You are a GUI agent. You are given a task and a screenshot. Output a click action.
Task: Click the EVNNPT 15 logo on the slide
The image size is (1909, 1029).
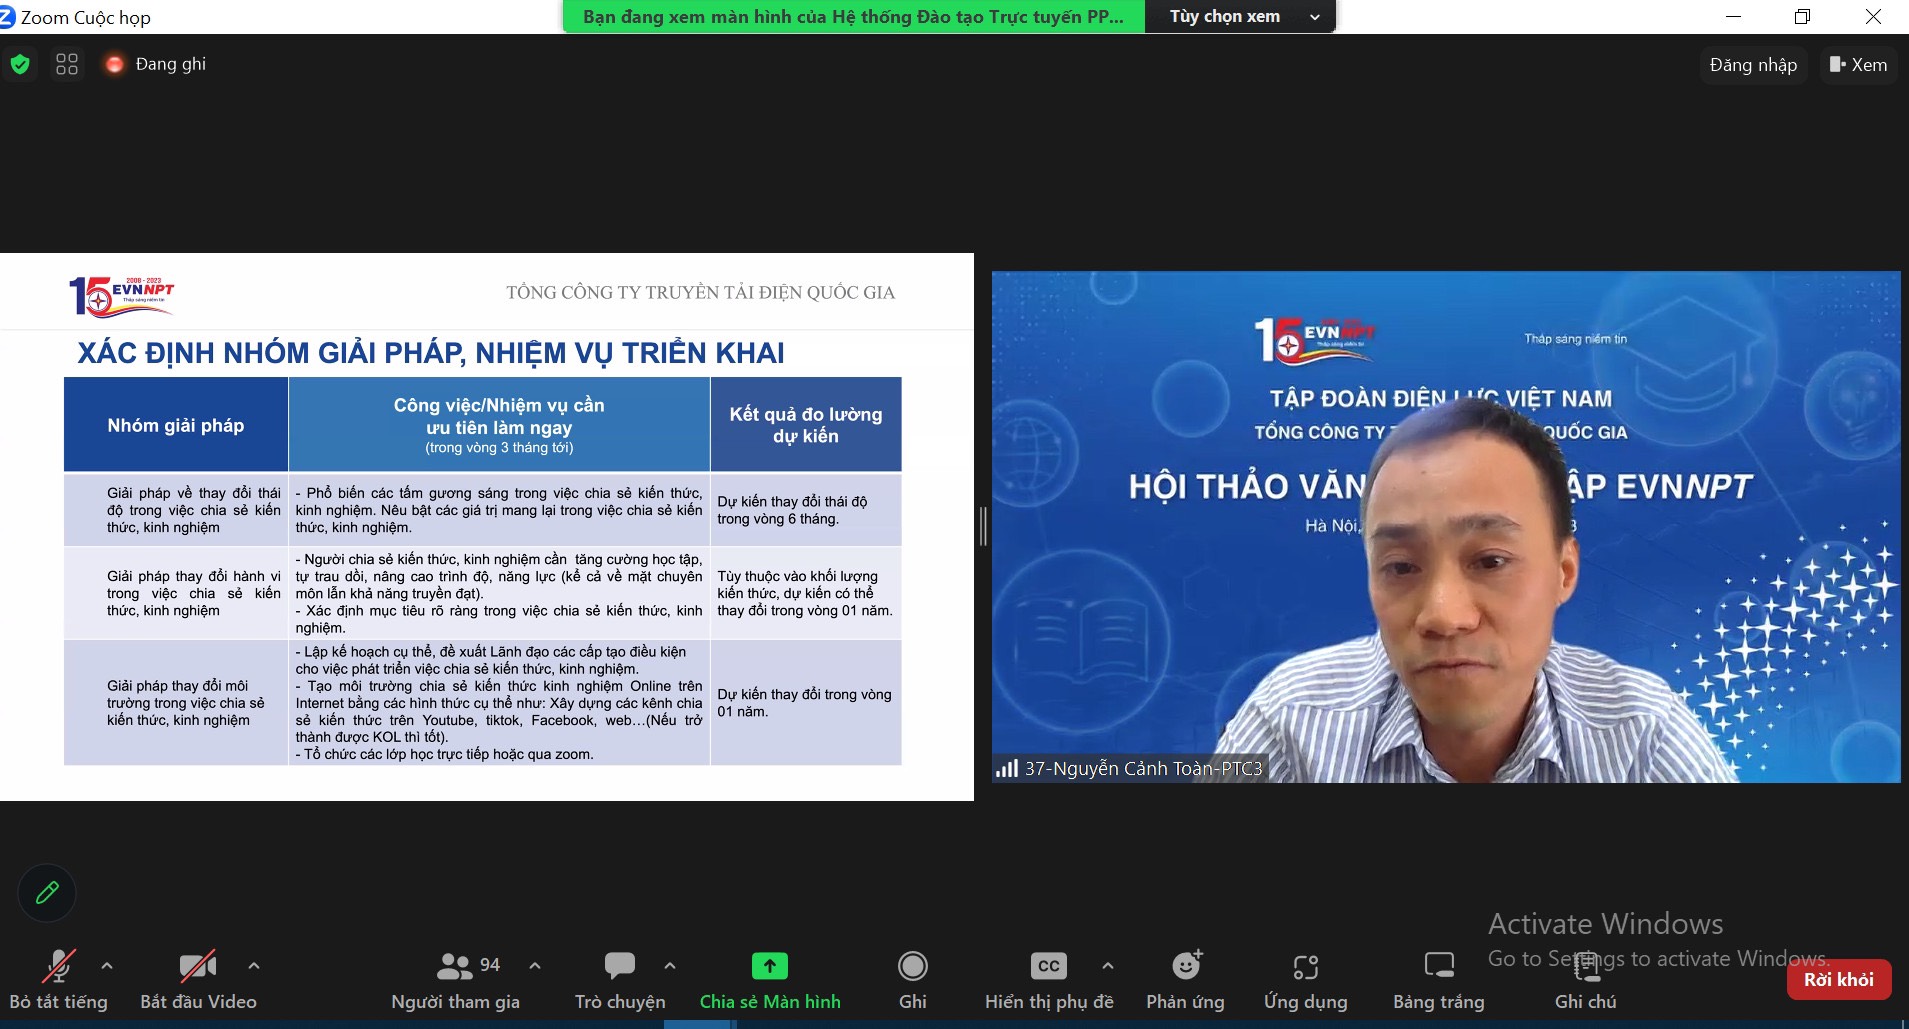(121, 296)
